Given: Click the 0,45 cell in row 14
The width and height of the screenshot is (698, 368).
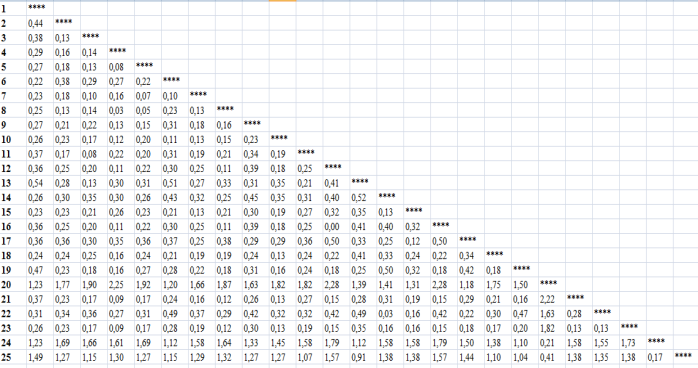Looking at the screenshot, I should tap(256, 198).
